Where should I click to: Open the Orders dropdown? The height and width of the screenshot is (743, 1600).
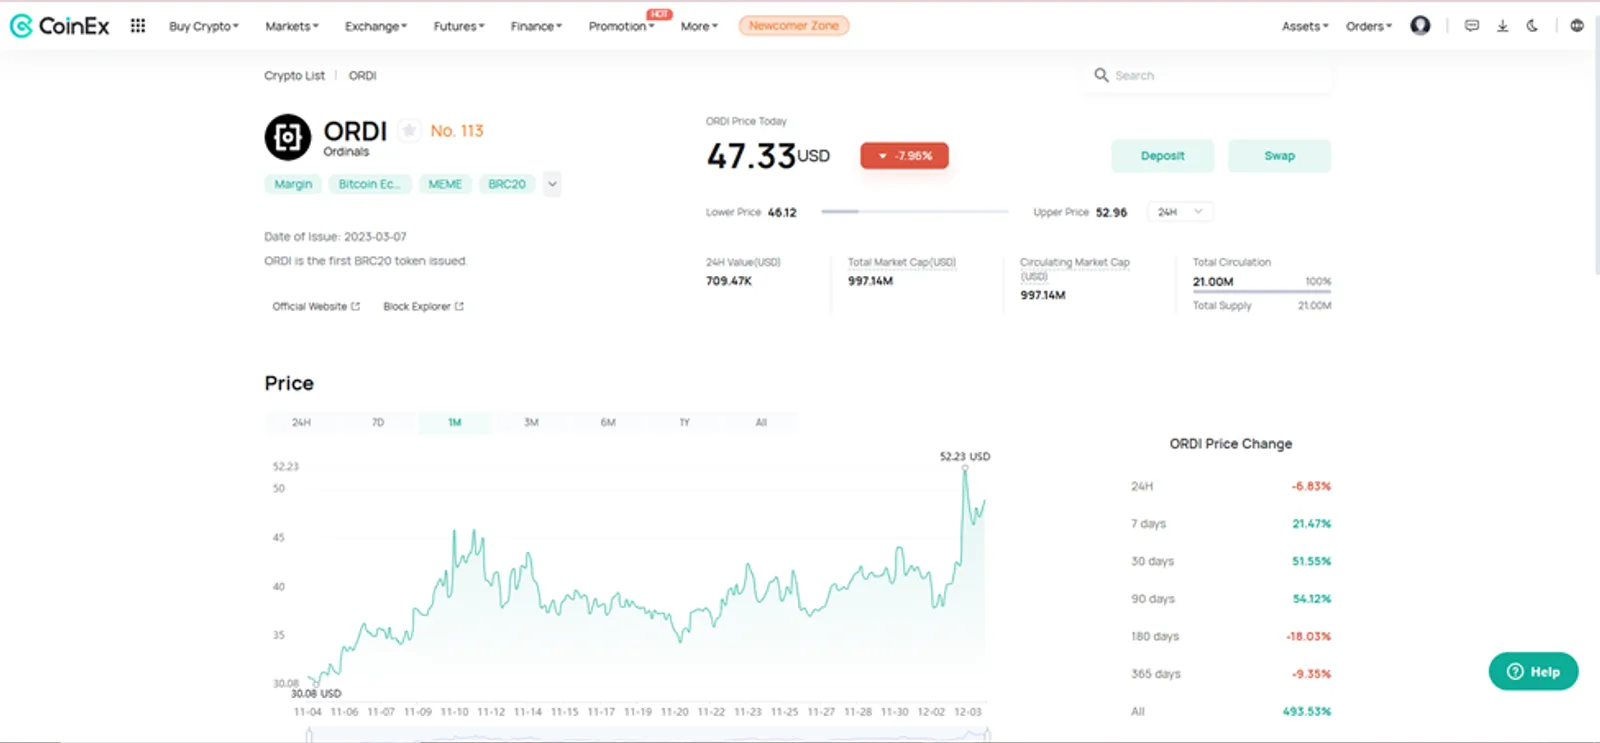(1369, 27)
